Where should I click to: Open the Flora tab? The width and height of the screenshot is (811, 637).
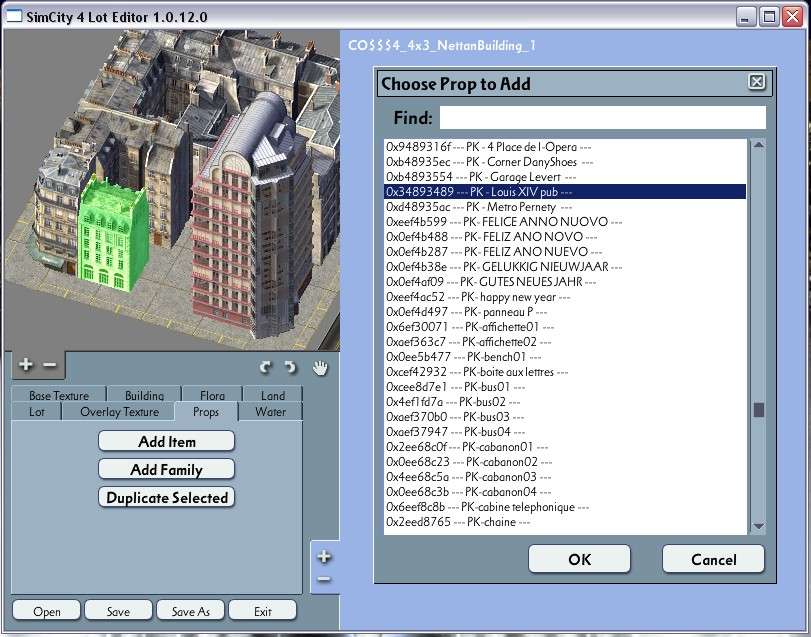tap(212, 395)
